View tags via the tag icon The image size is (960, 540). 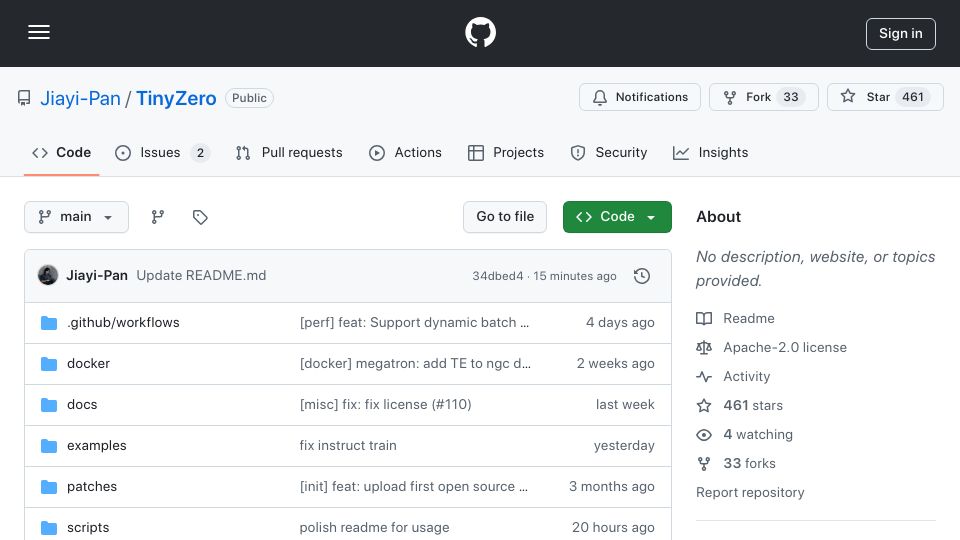200,217
